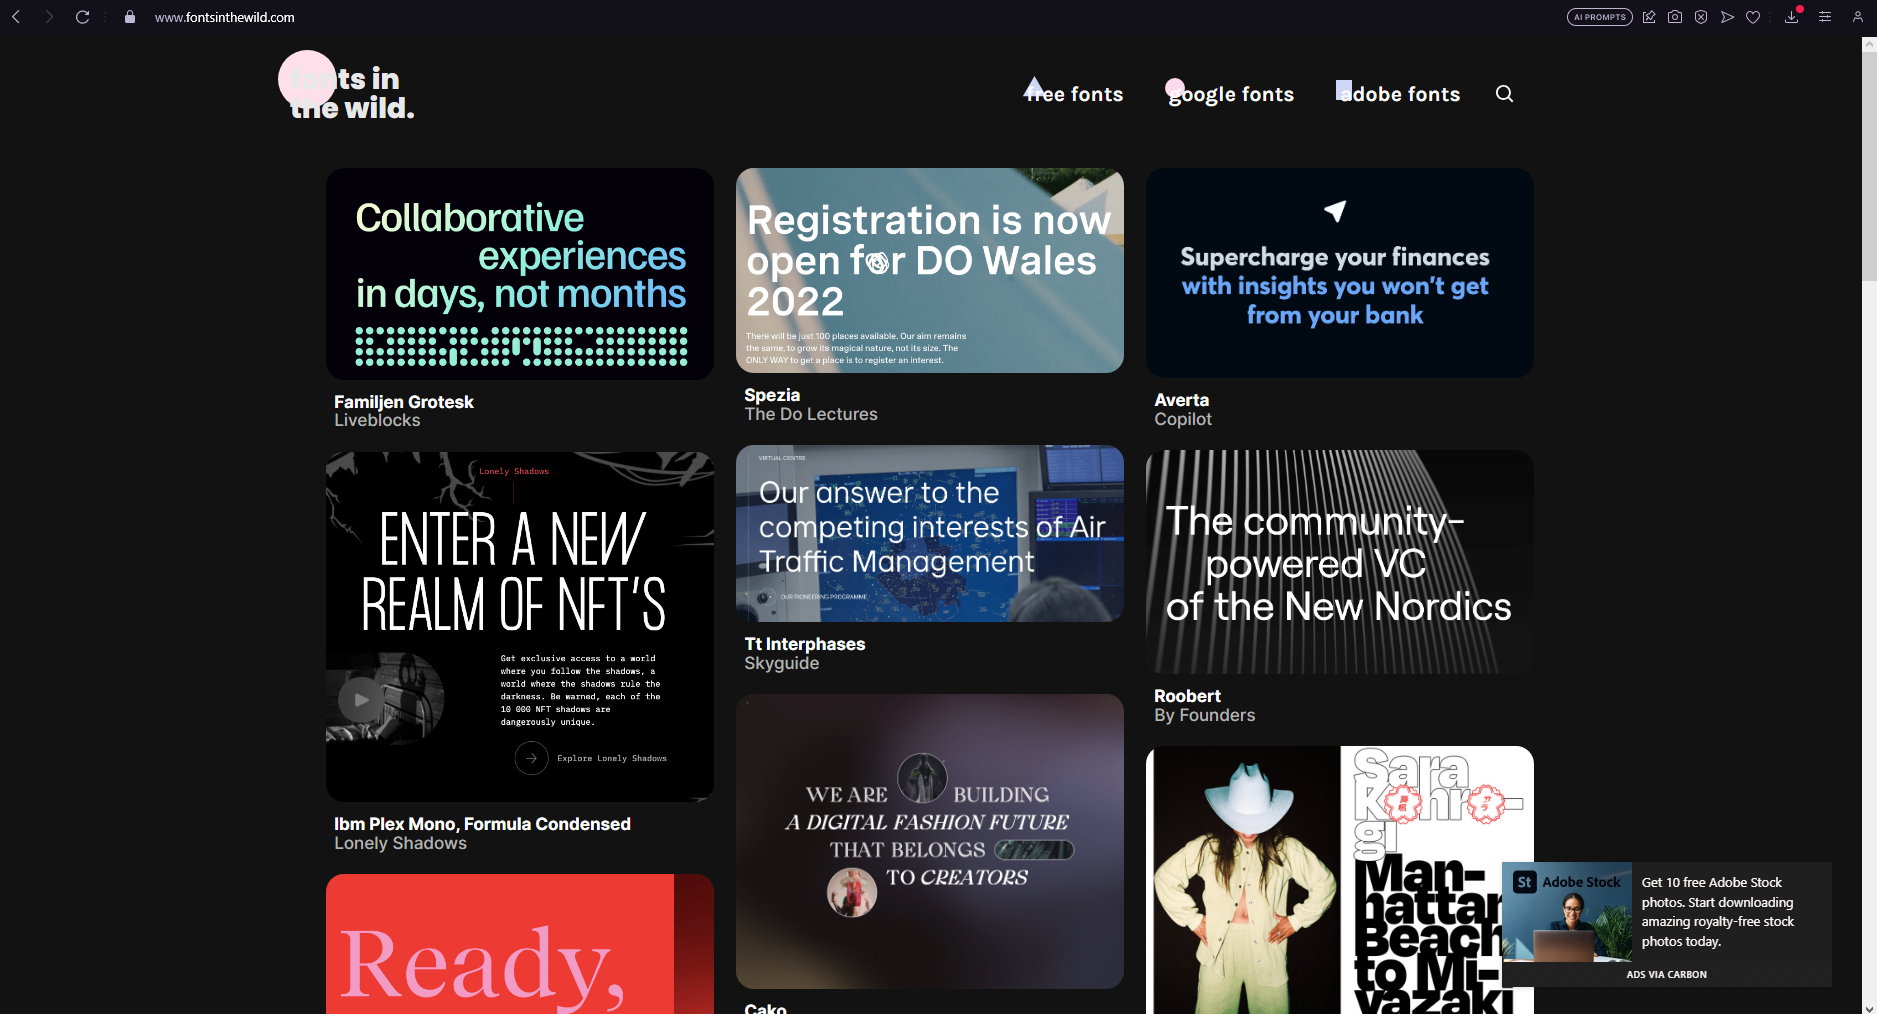Open Ibm Plex Mono, Formula Condensed link

pos(482,824)
